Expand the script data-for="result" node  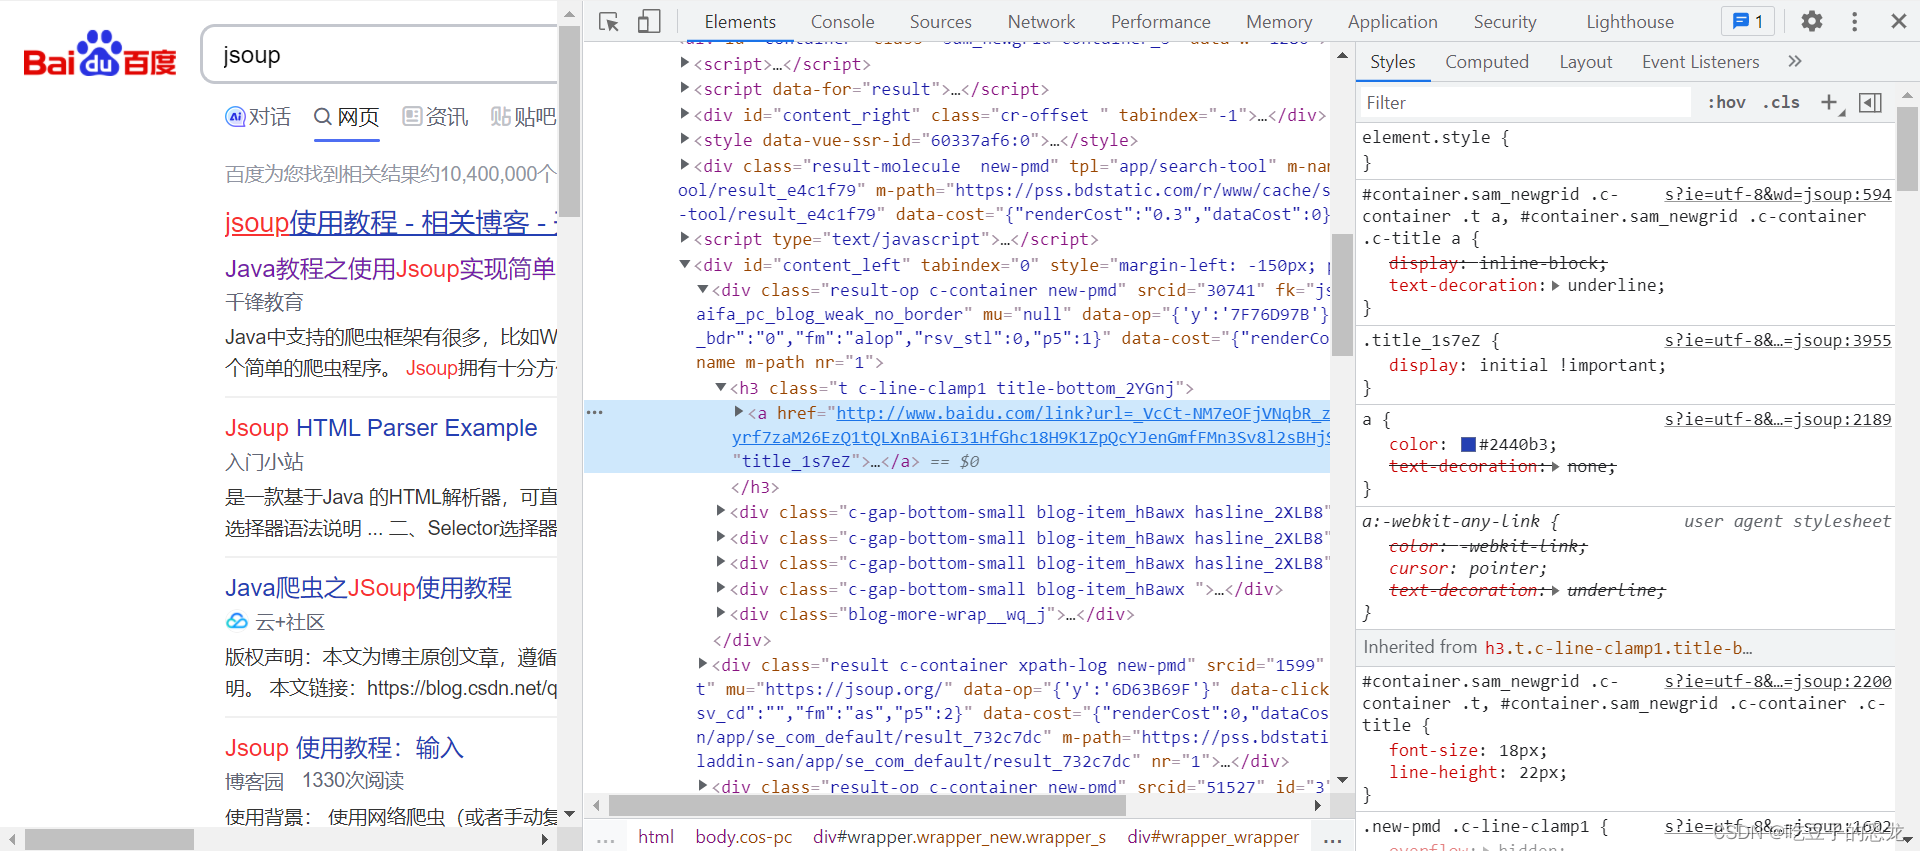685,88
